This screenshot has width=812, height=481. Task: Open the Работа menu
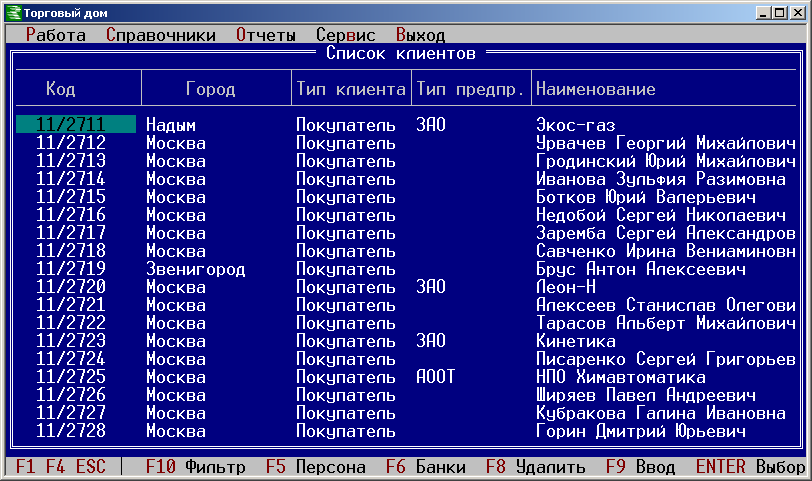[56, 35]
